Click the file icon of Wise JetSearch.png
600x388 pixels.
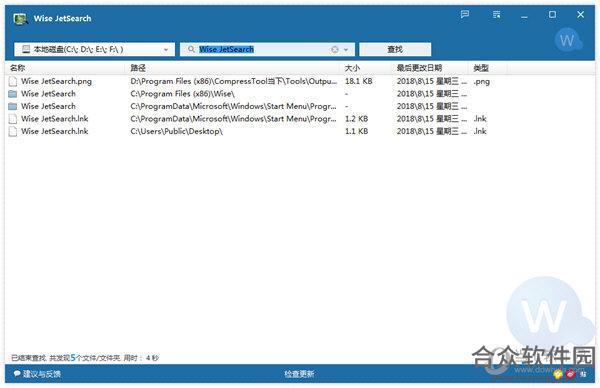coord(13,81)
